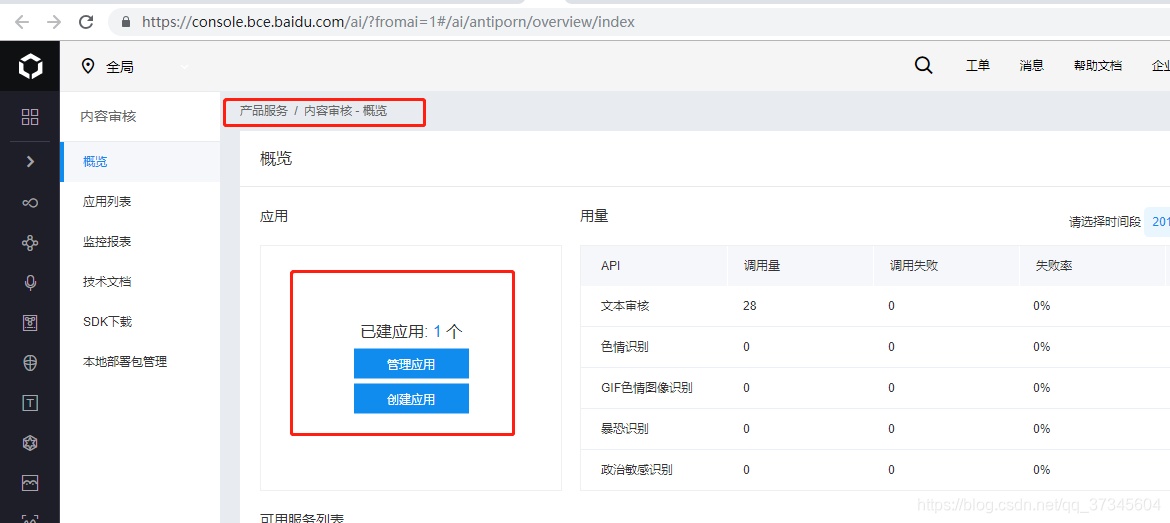Open 技术文档 in the side menu

[x=107, y=282]
